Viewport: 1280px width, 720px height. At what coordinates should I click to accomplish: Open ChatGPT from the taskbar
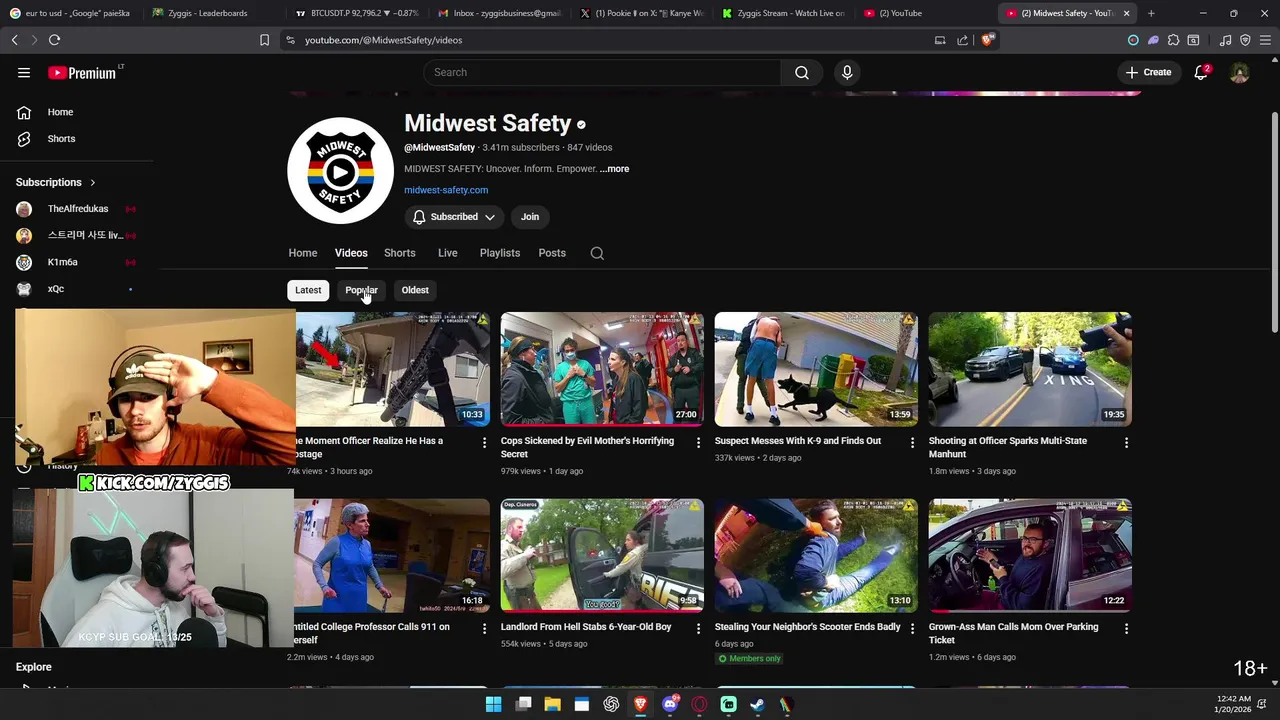pyautogui.click(x=611, y=704)
